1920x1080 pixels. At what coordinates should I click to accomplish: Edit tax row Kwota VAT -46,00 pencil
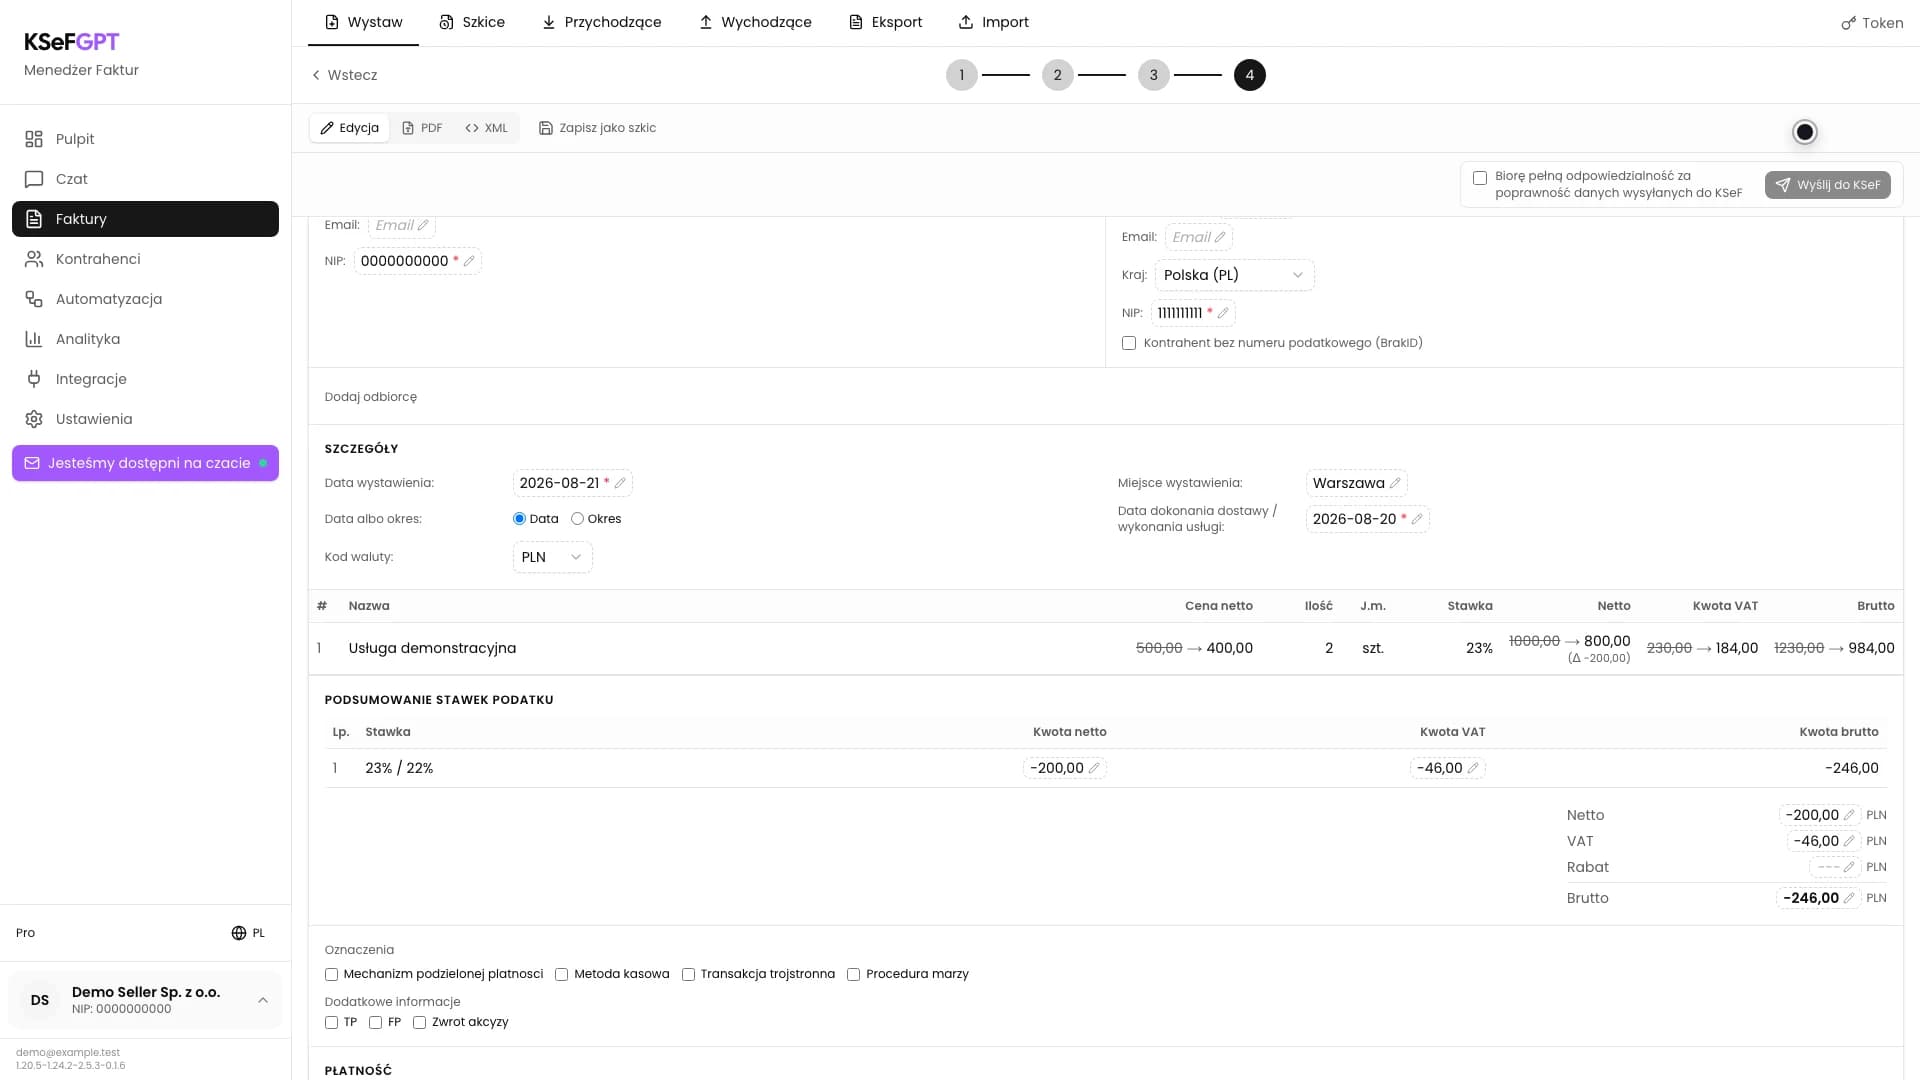(x=1473, y=768)
